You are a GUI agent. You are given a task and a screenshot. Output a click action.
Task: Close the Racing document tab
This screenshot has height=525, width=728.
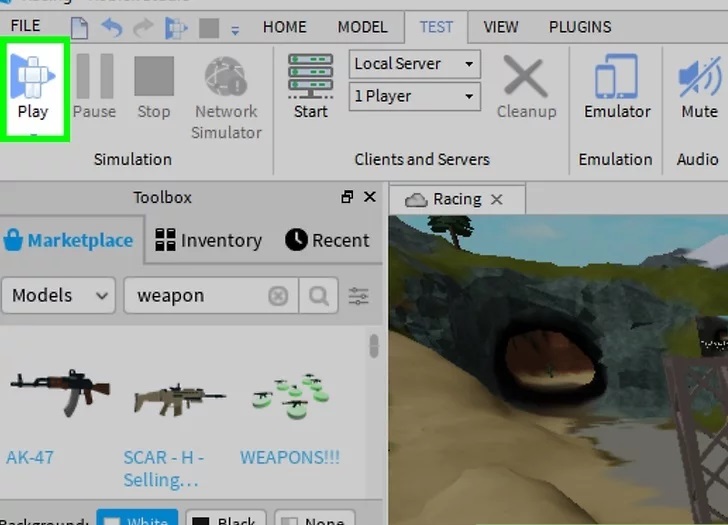point(497,200)
